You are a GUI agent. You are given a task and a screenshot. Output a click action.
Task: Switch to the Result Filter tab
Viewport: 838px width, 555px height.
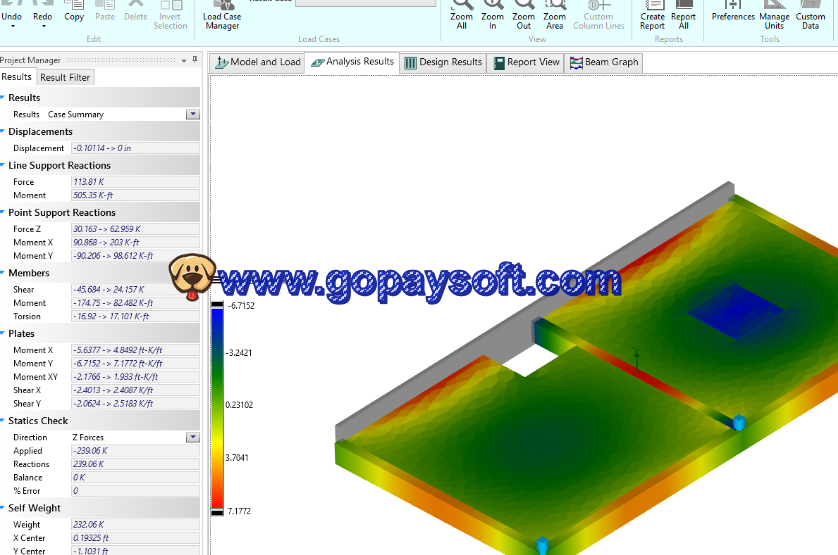tap(65, 77)
